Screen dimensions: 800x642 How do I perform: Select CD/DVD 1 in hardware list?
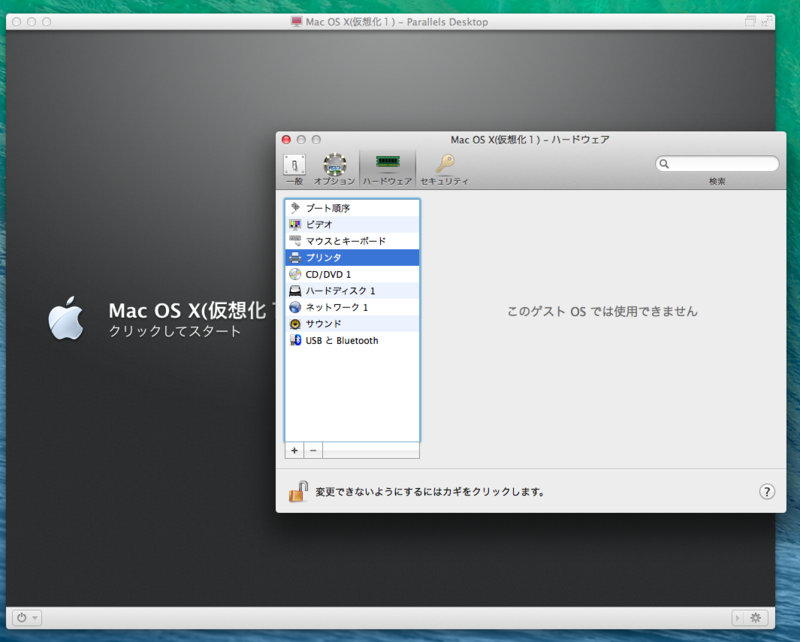click(x=352, y=274)
